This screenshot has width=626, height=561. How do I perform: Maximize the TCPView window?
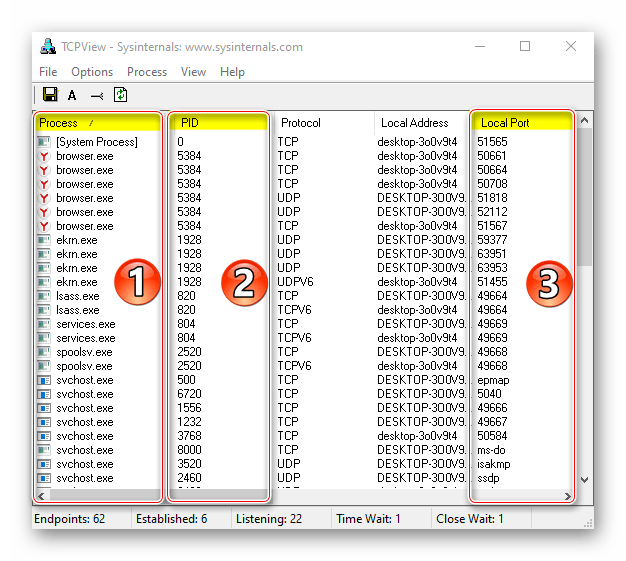click(x=525, y=46)
